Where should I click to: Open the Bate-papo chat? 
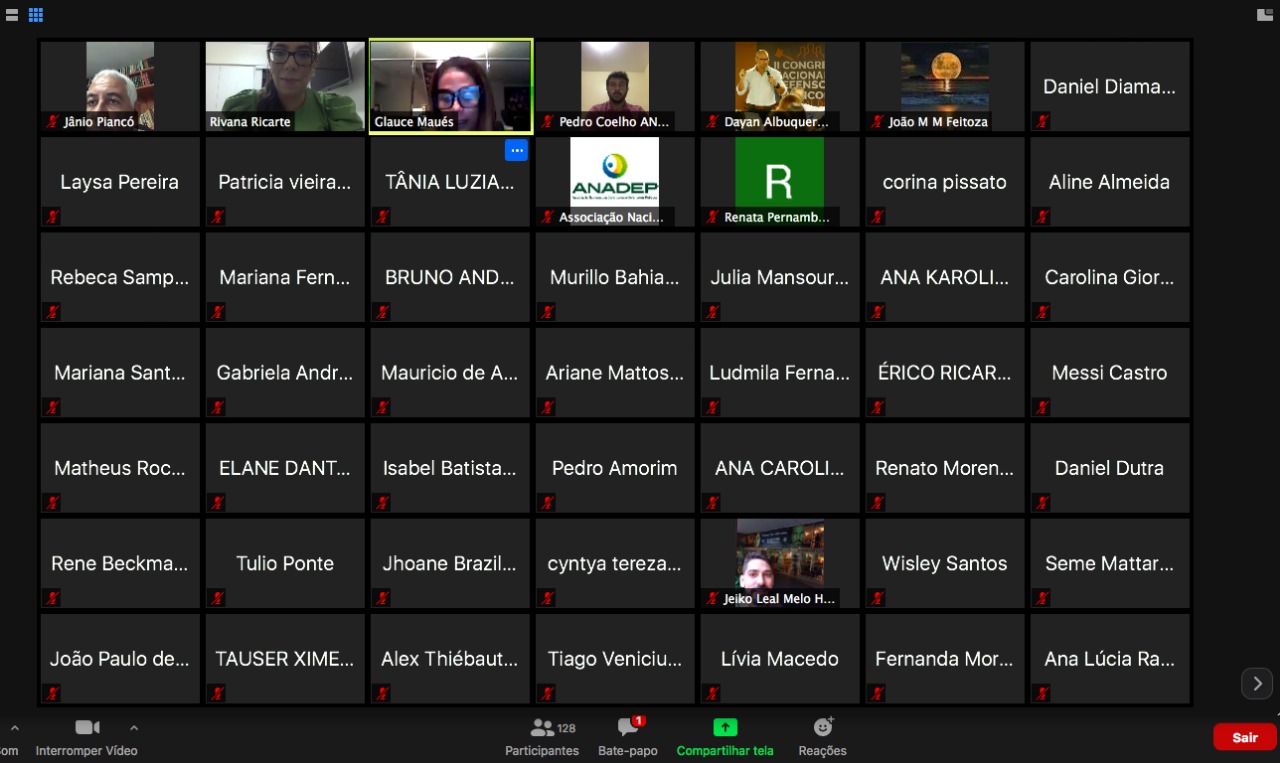tap(627, 737)
